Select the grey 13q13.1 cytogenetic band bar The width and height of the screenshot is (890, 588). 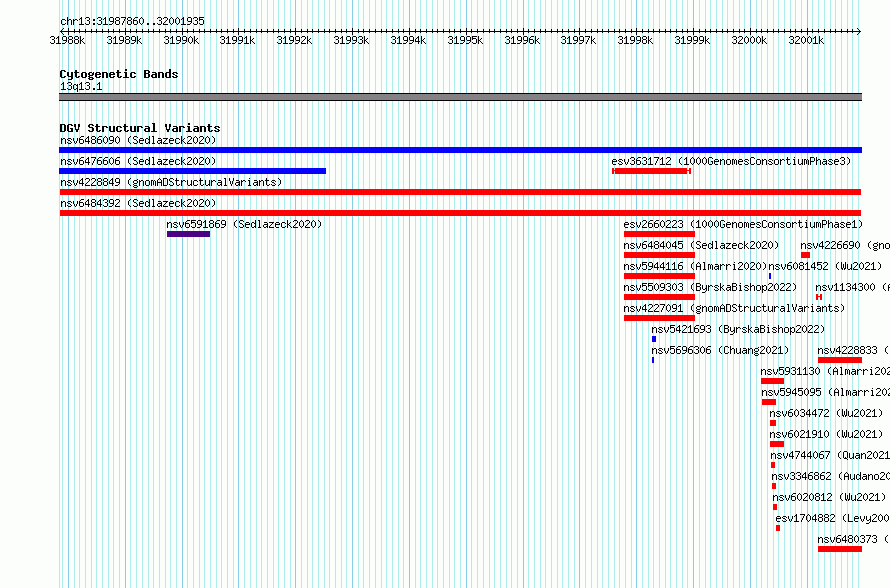pos(460,97)
